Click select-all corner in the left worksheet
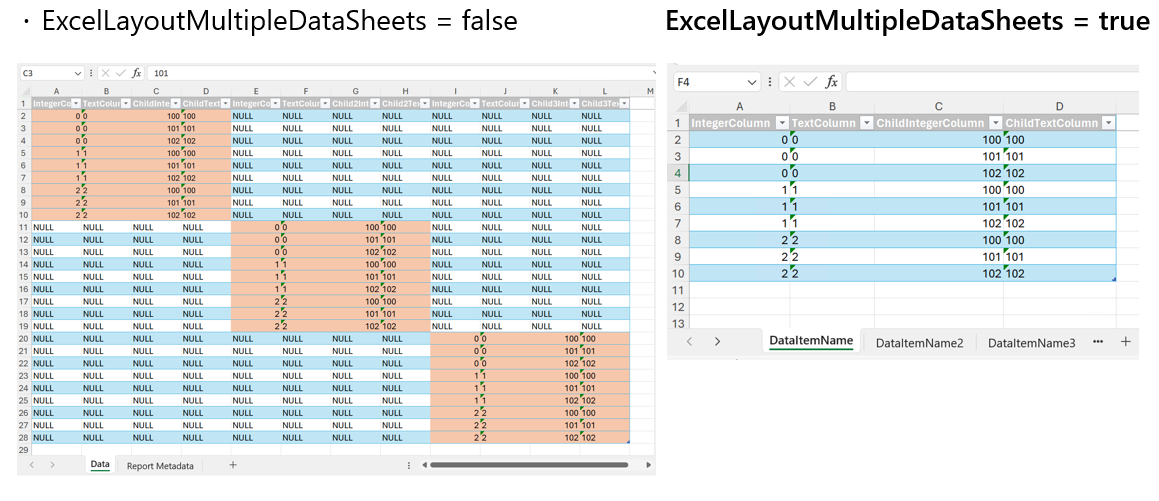 pyautogui.click(x=24, y=91)
